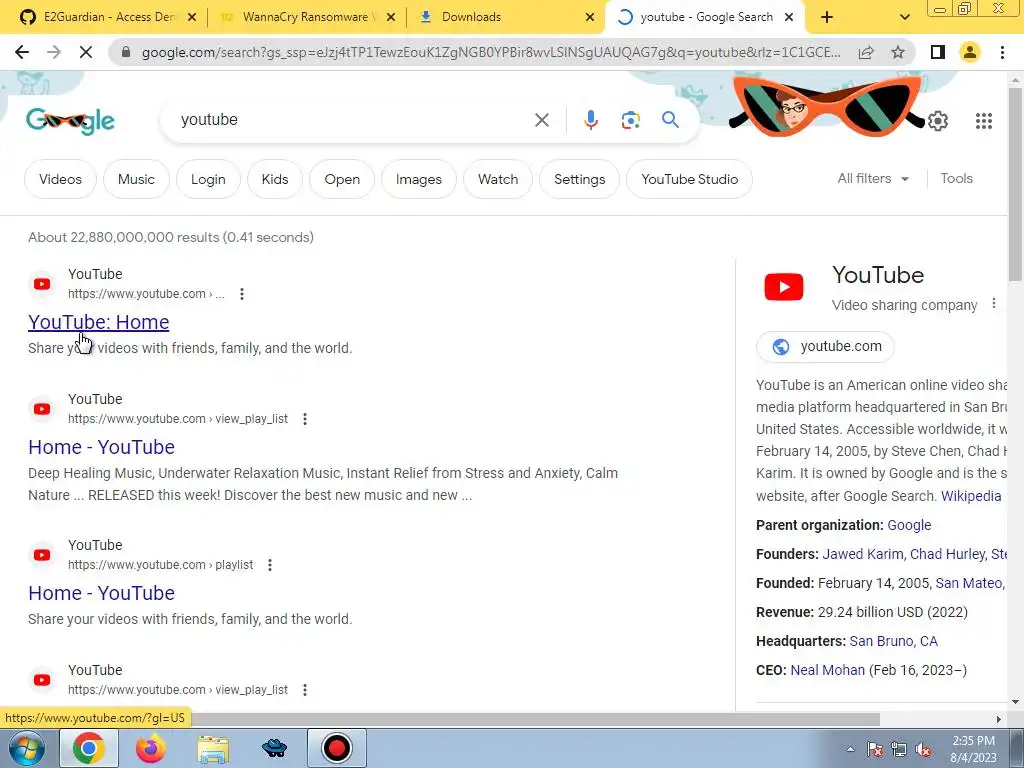This screenshot has width=1024, height=768.
Task: Expand the All filters dropdown
Action: pyautogui.click(x=873, y=178)
